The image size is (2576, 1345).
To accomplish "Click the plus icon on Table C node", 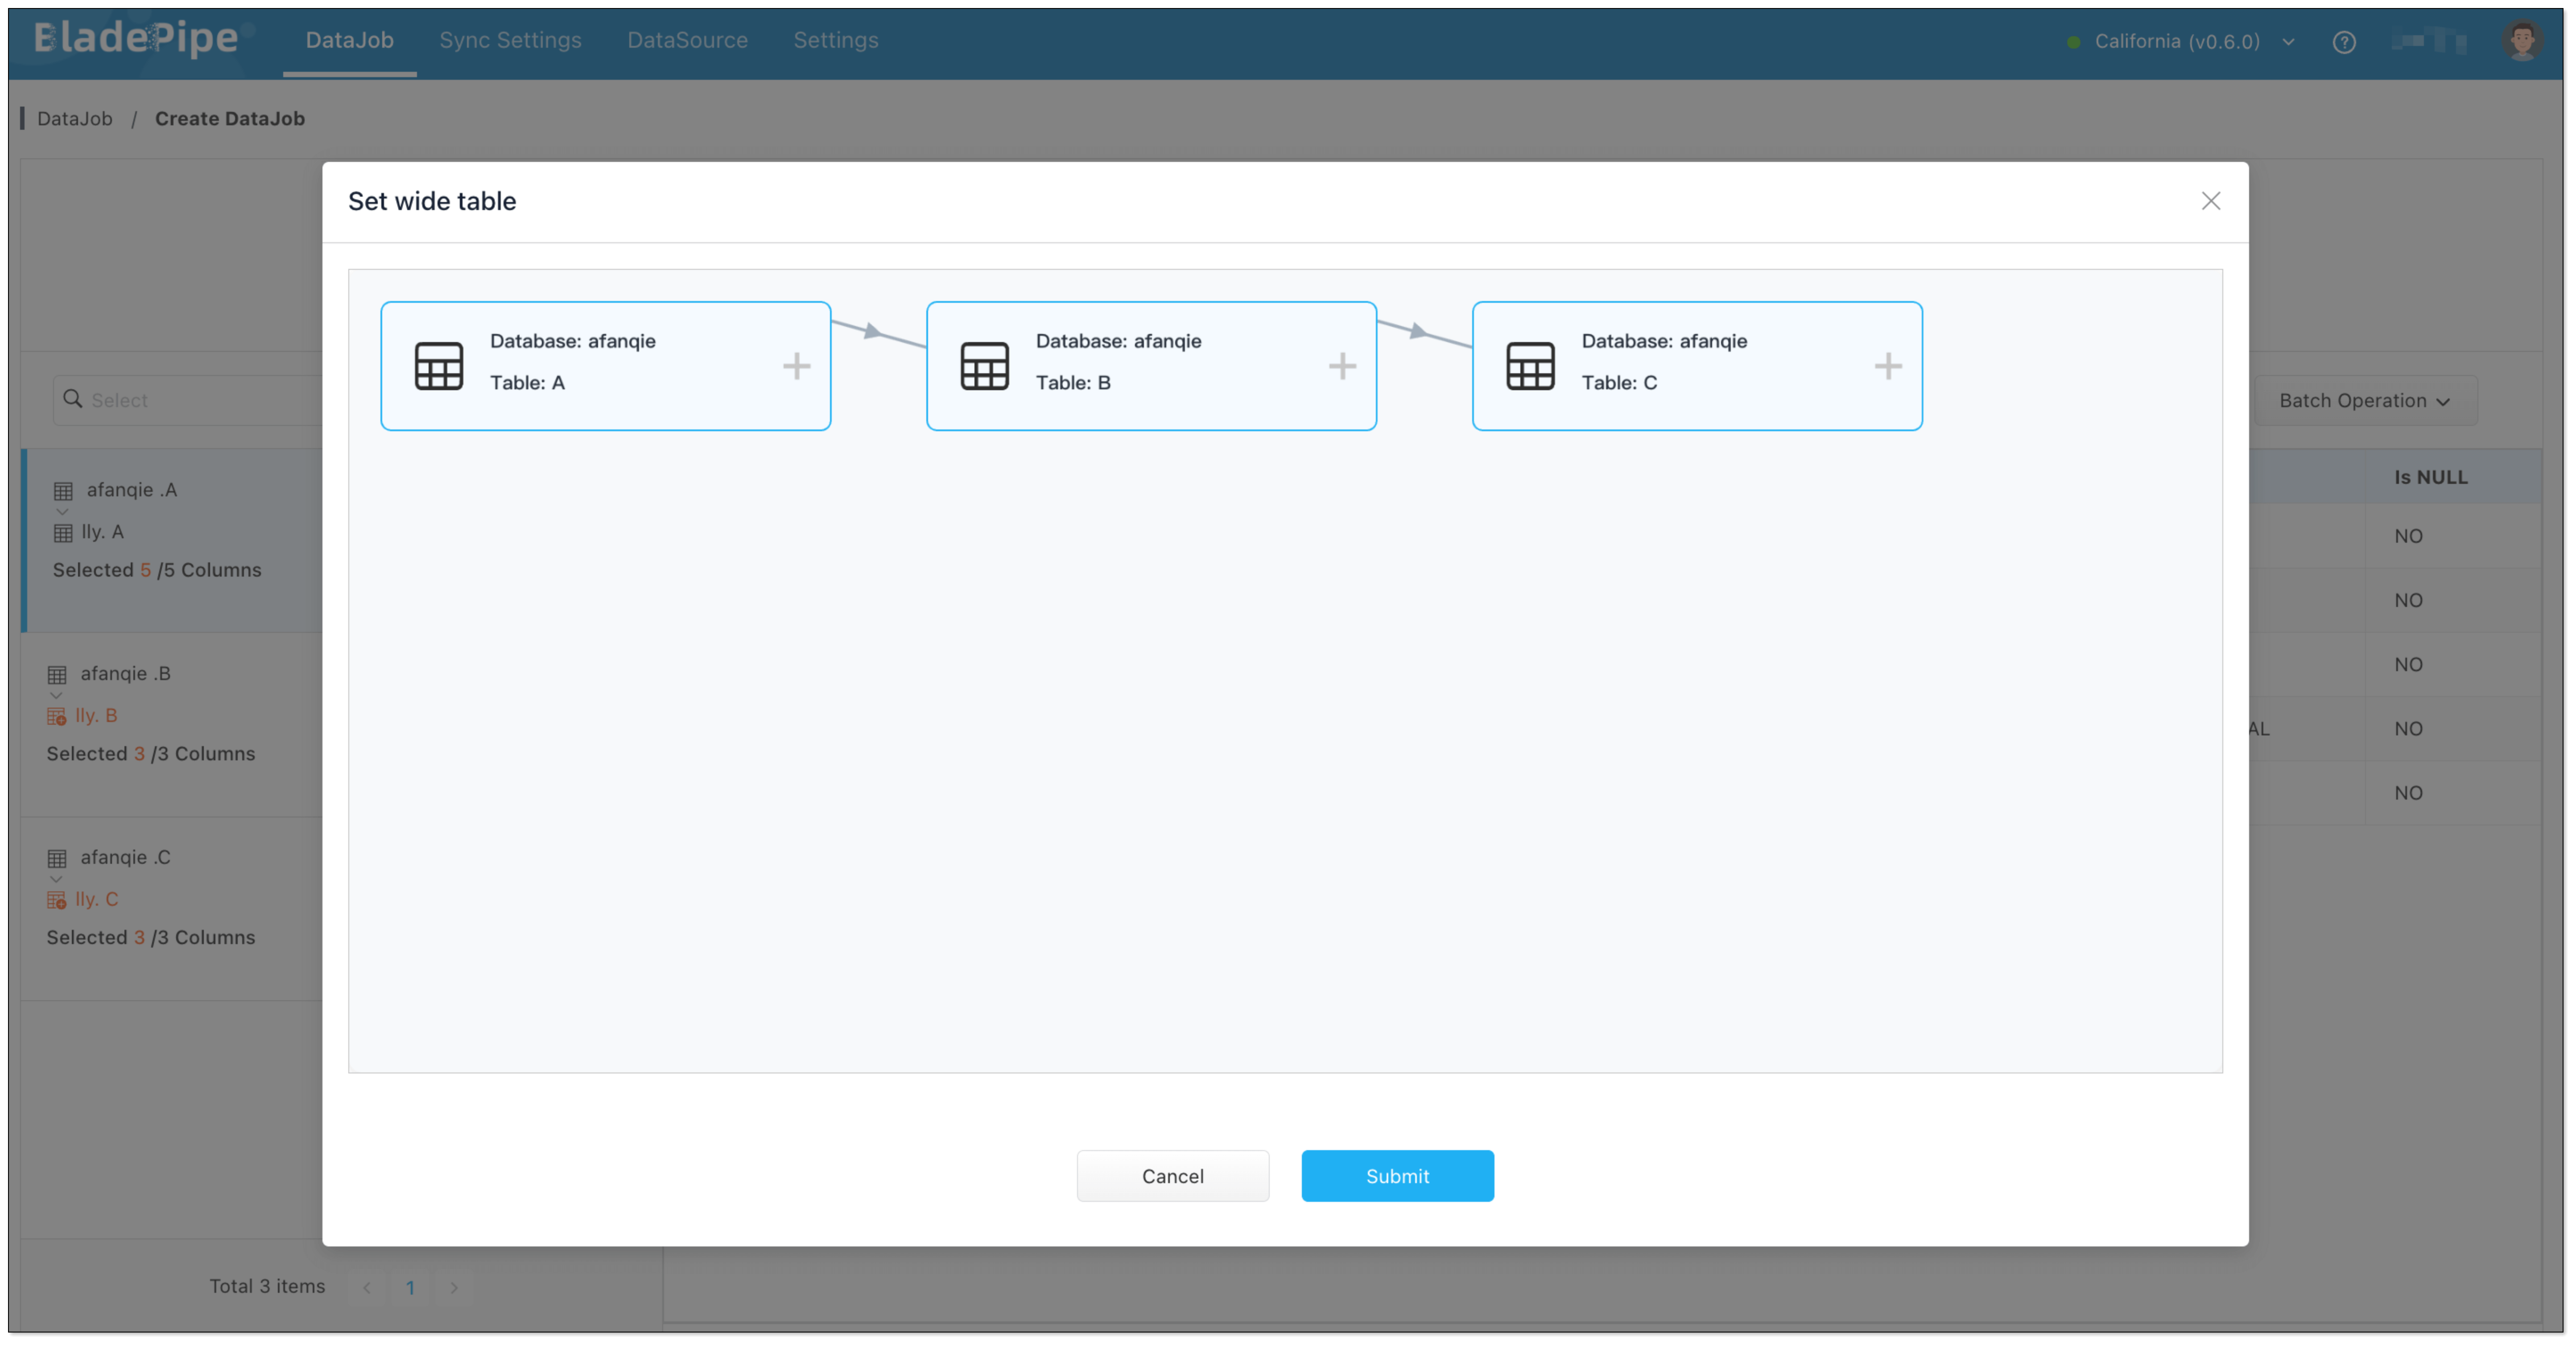I will point(1887,366).
